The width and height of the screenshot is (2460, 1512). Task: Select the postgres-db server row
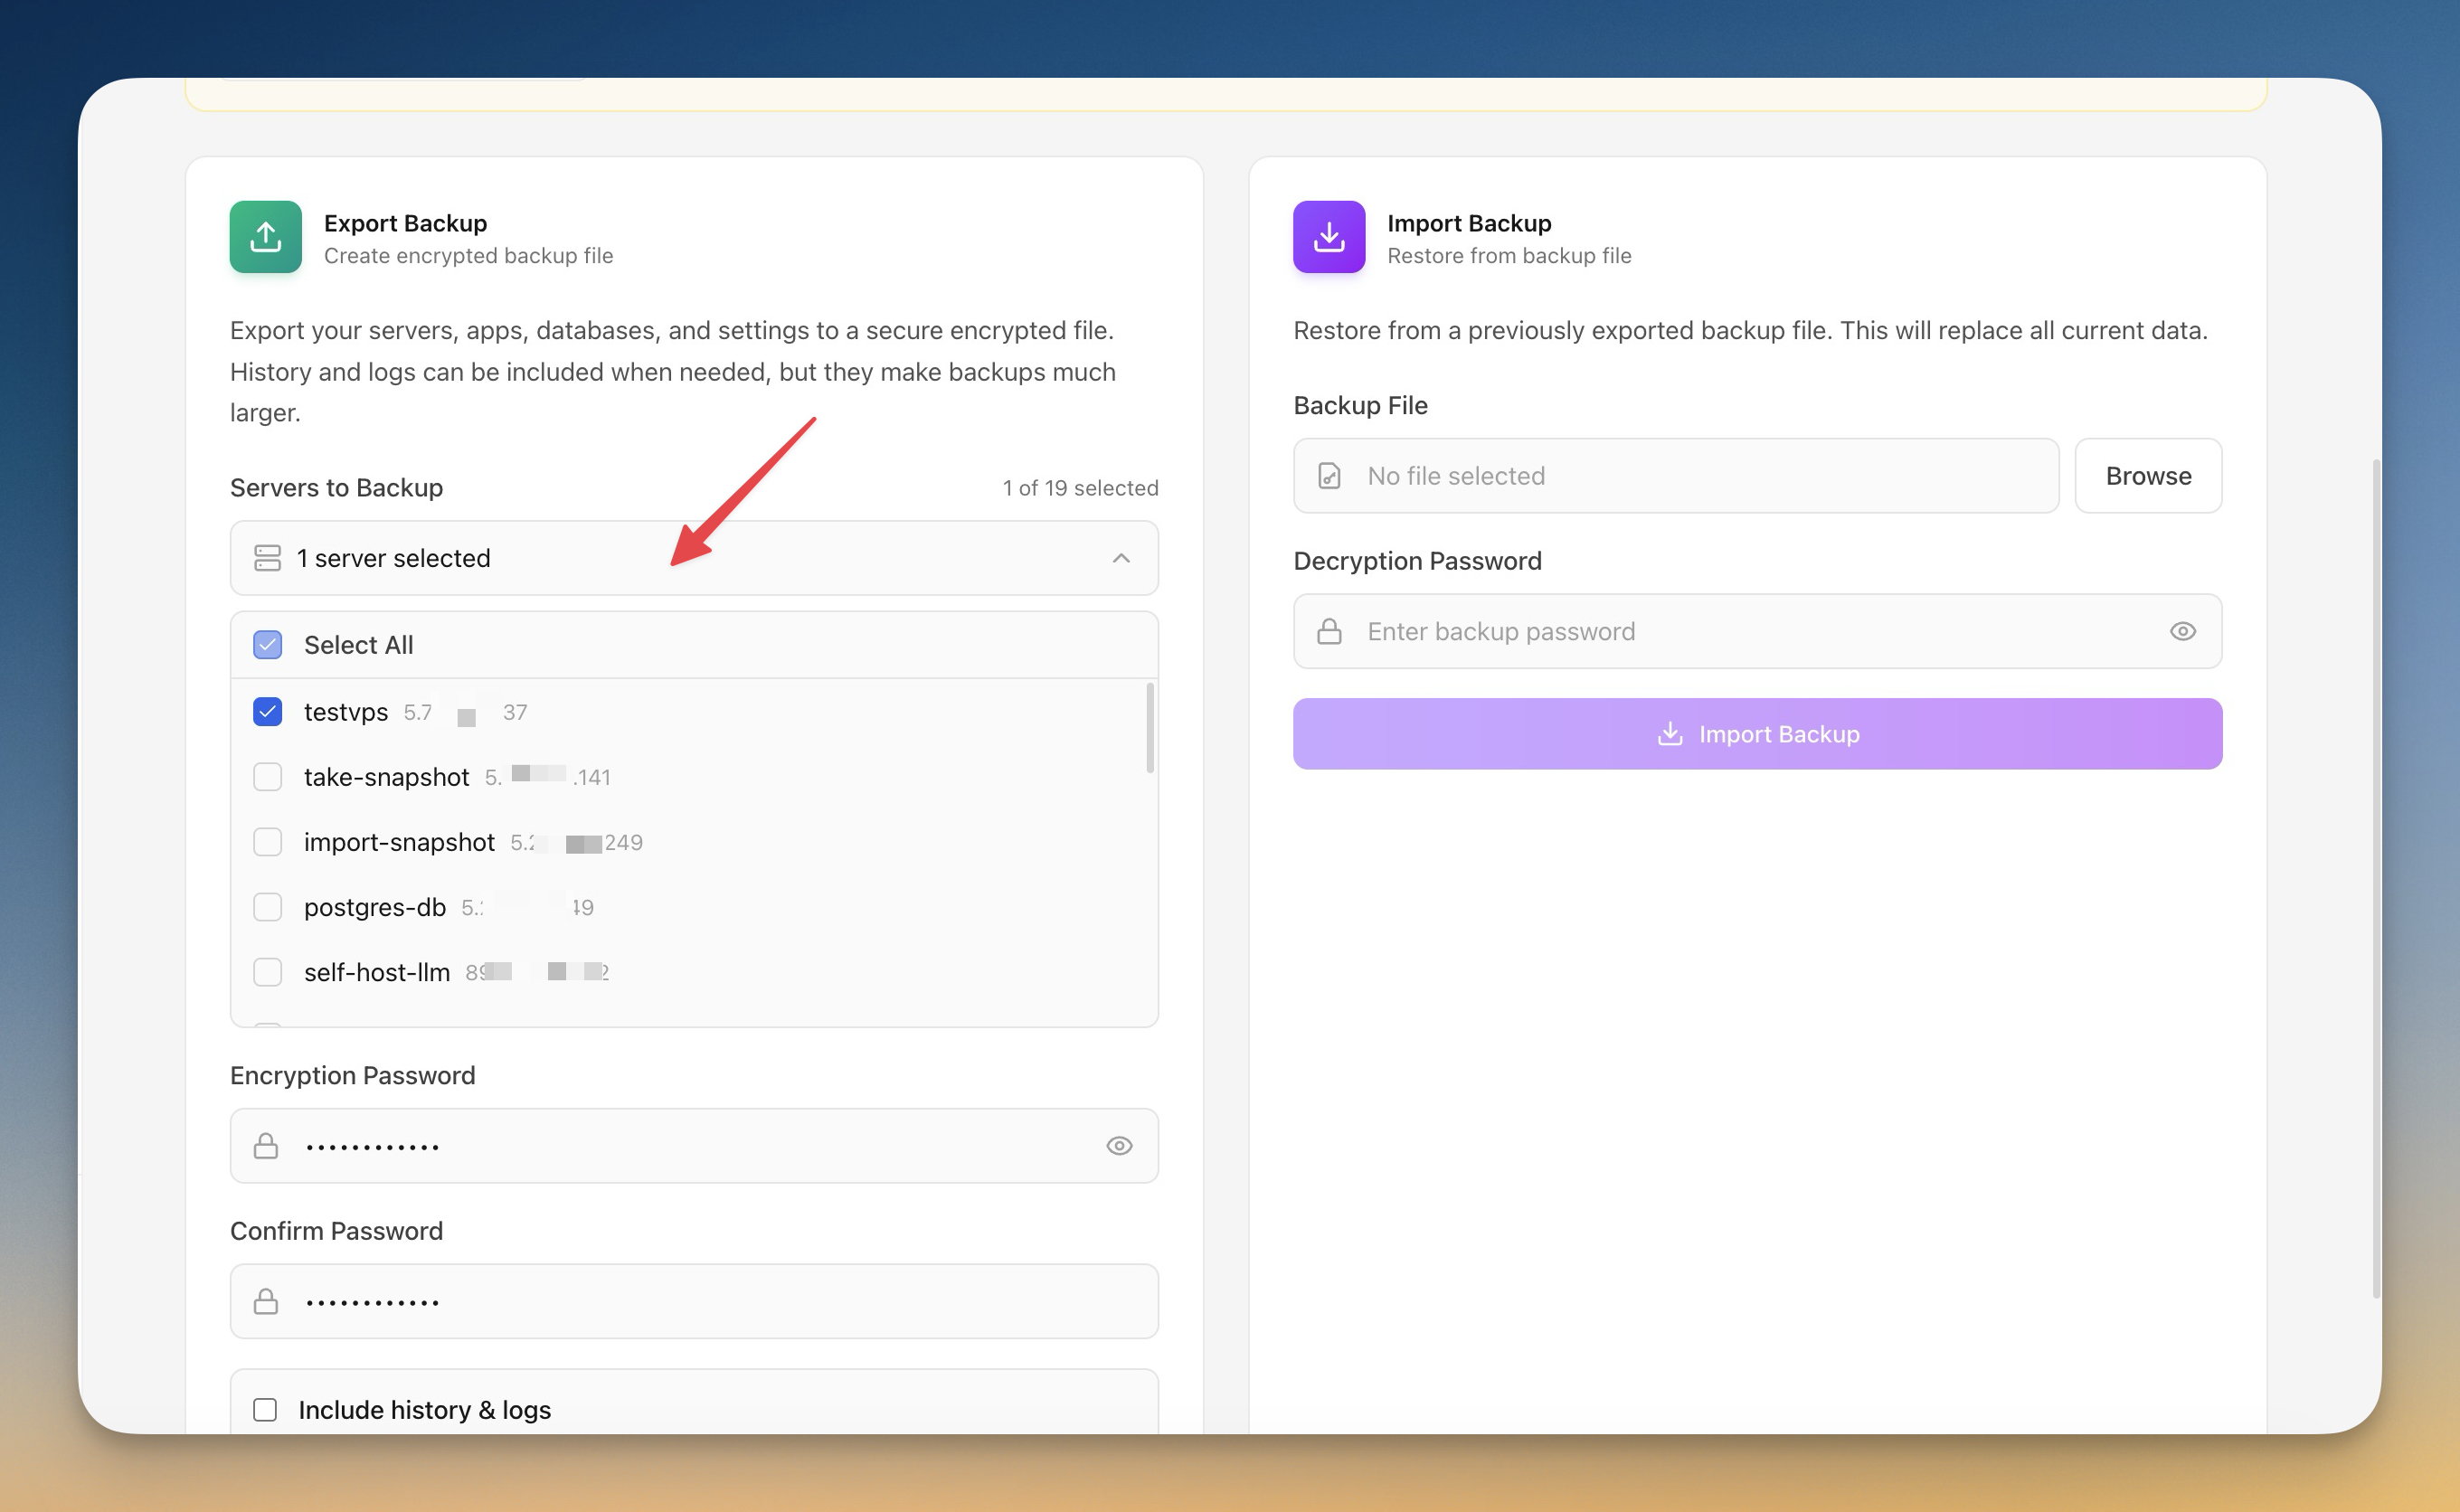pyautogui.click(x=375, y=907)
